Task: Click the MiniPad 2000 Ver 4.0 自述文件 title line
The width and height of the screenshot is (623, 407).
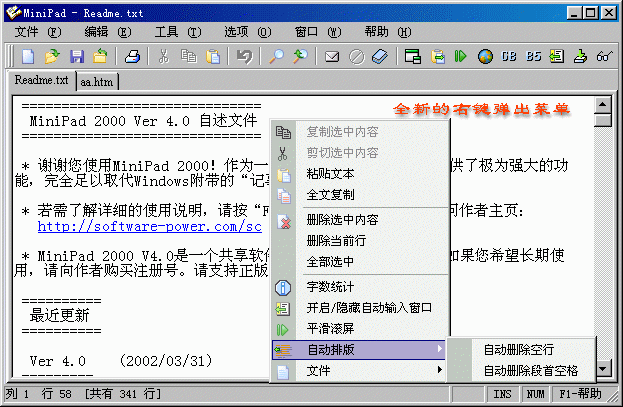Action: point(143,120)
